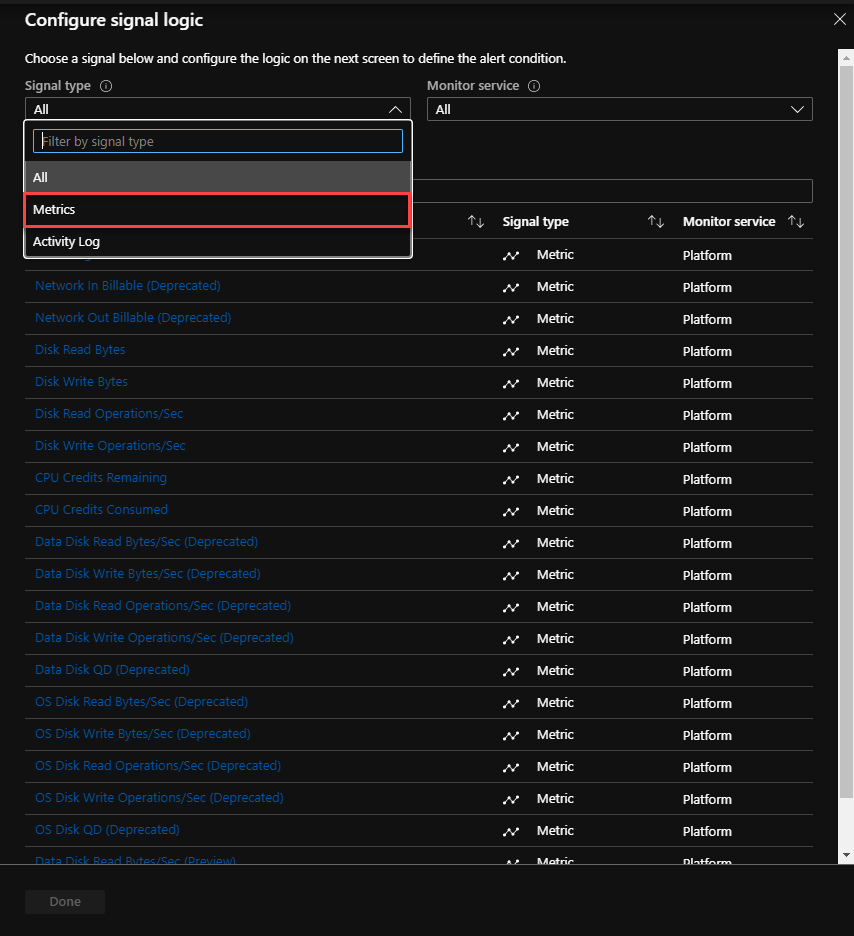Screen dimensions: 854x936
Task: Open the Monitor service dropdown
Action: coord(797,109)
